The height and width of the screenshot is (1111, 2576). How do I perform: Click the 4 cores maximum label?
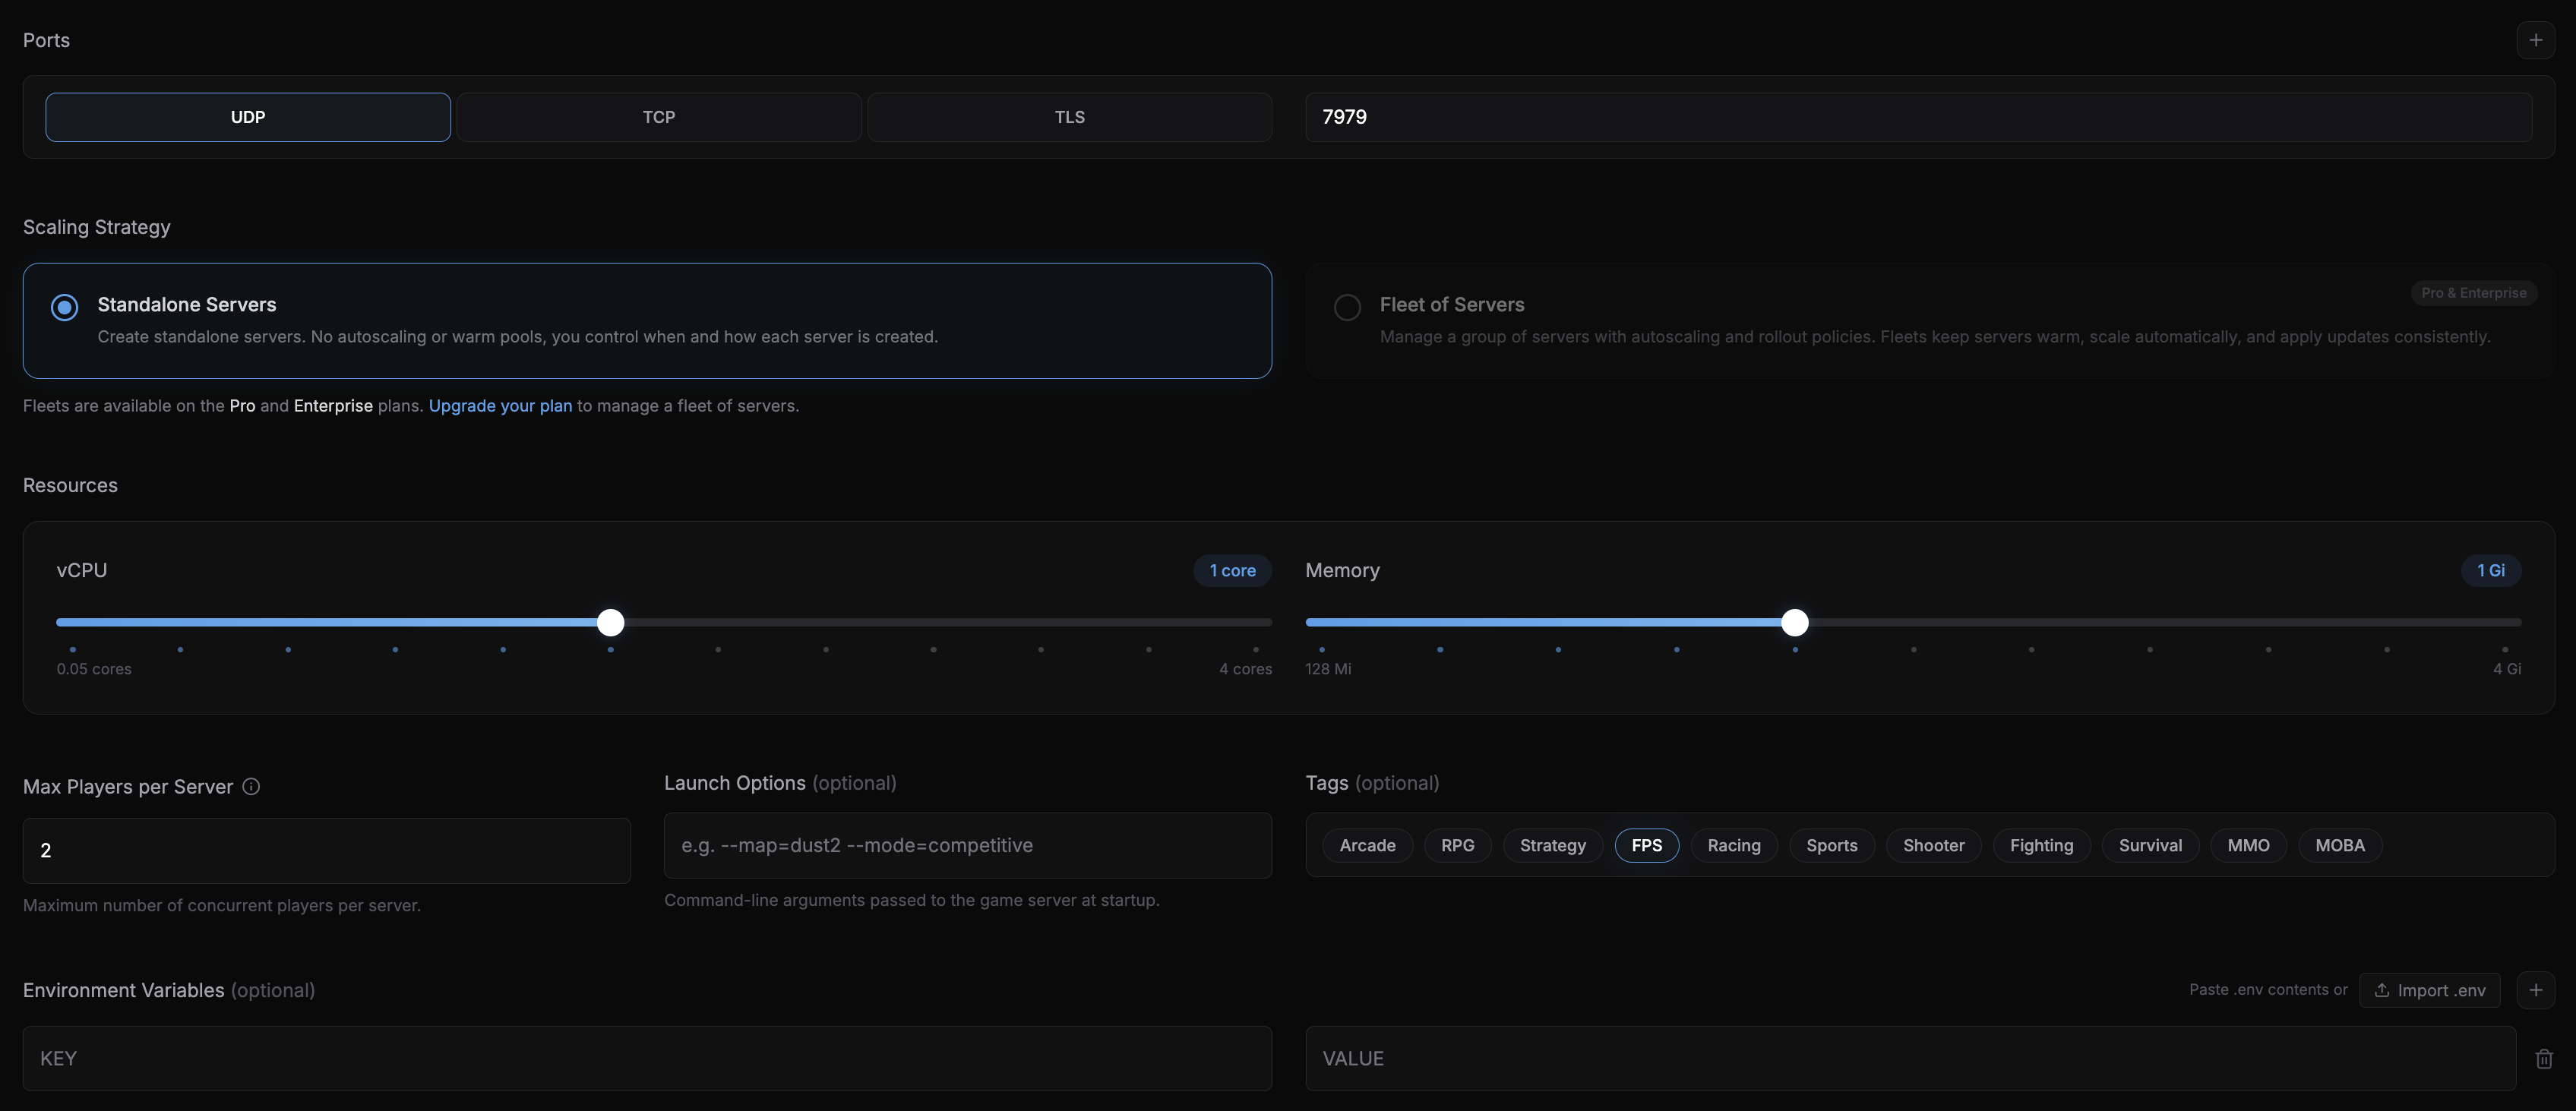tap(1245, 669)
